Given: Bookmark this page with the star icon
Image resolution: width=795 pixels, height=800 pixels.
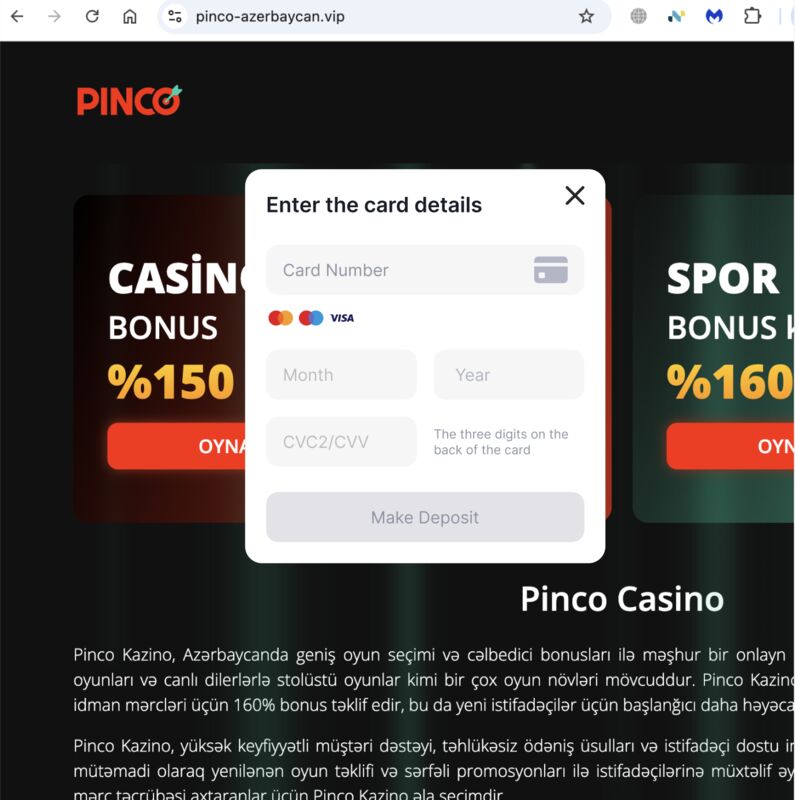Looking at the screenshot, I should point(586,16).
